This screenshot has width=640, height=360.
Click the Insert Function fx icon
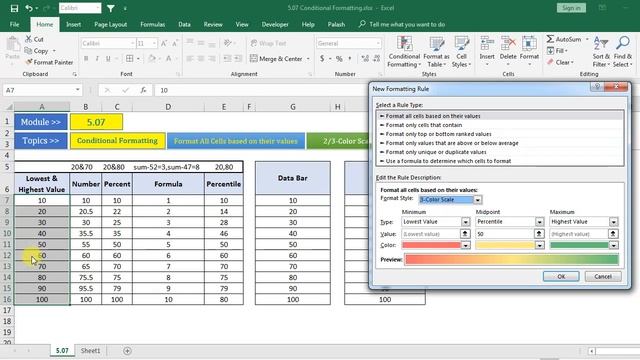tap(143, 90)
